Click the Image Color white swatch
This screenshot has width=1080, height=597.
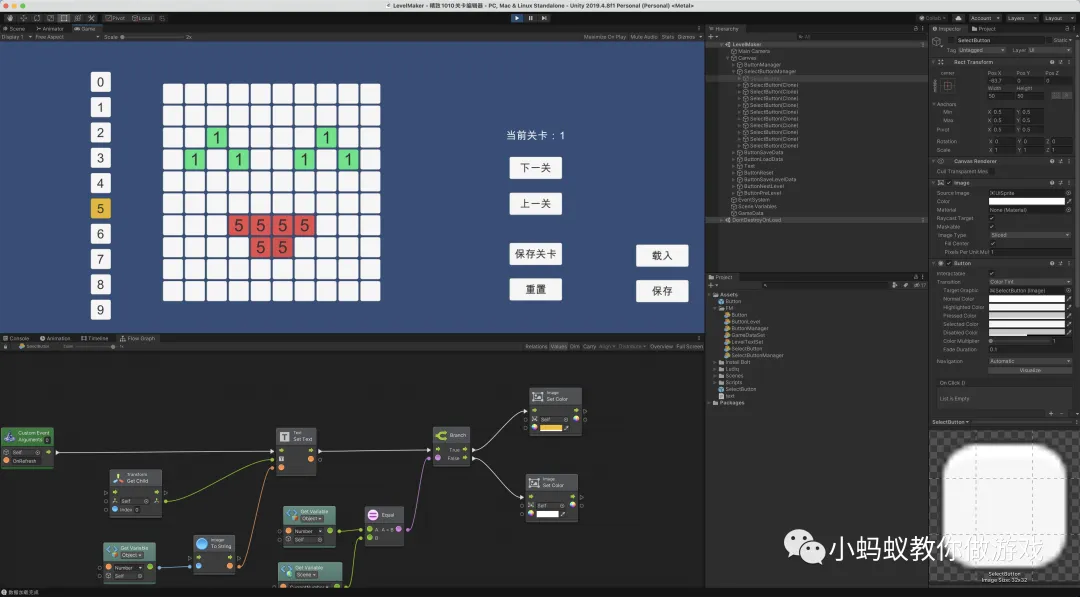pyautogui.click(x=1026, y=201)
